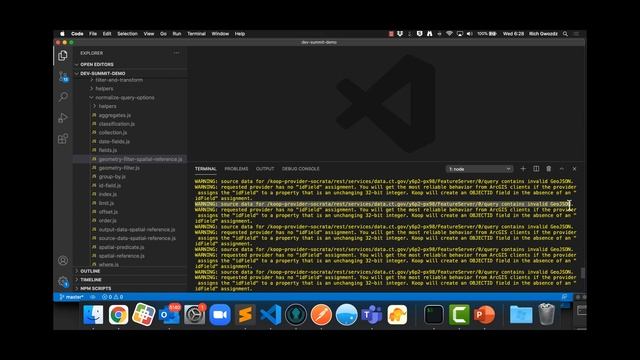Switch to the PROBLEMS tab
Image resolution: width=640 pixels, height=360 pixels.
click(236, 169)
